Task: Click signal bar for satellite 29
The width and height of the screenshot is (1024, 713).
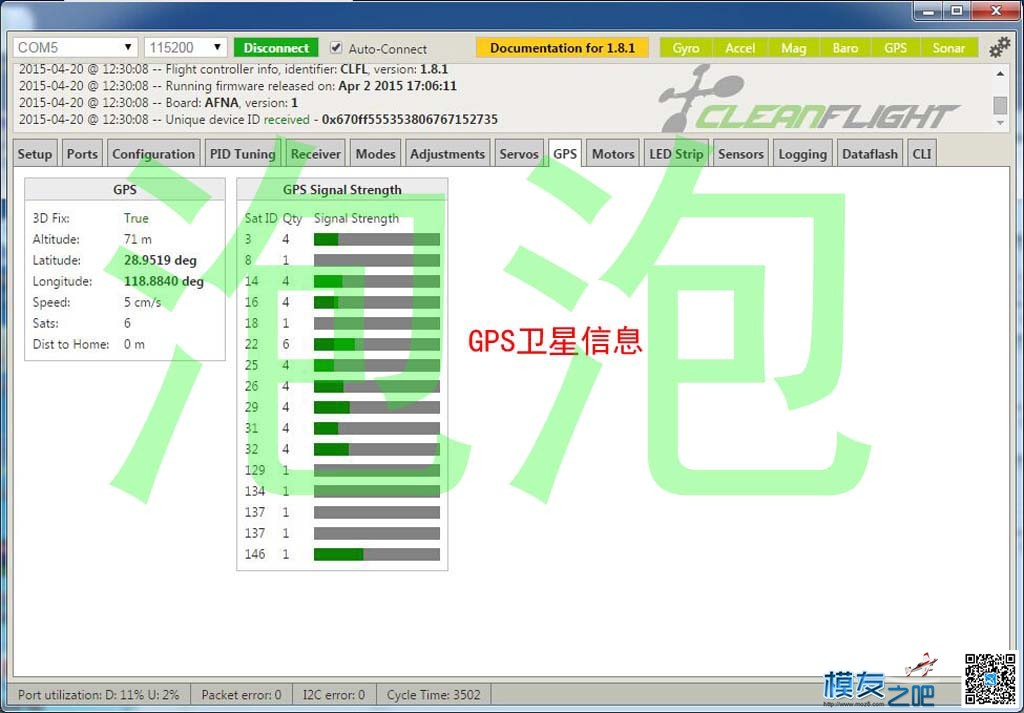Action: [x=377, y=407]
